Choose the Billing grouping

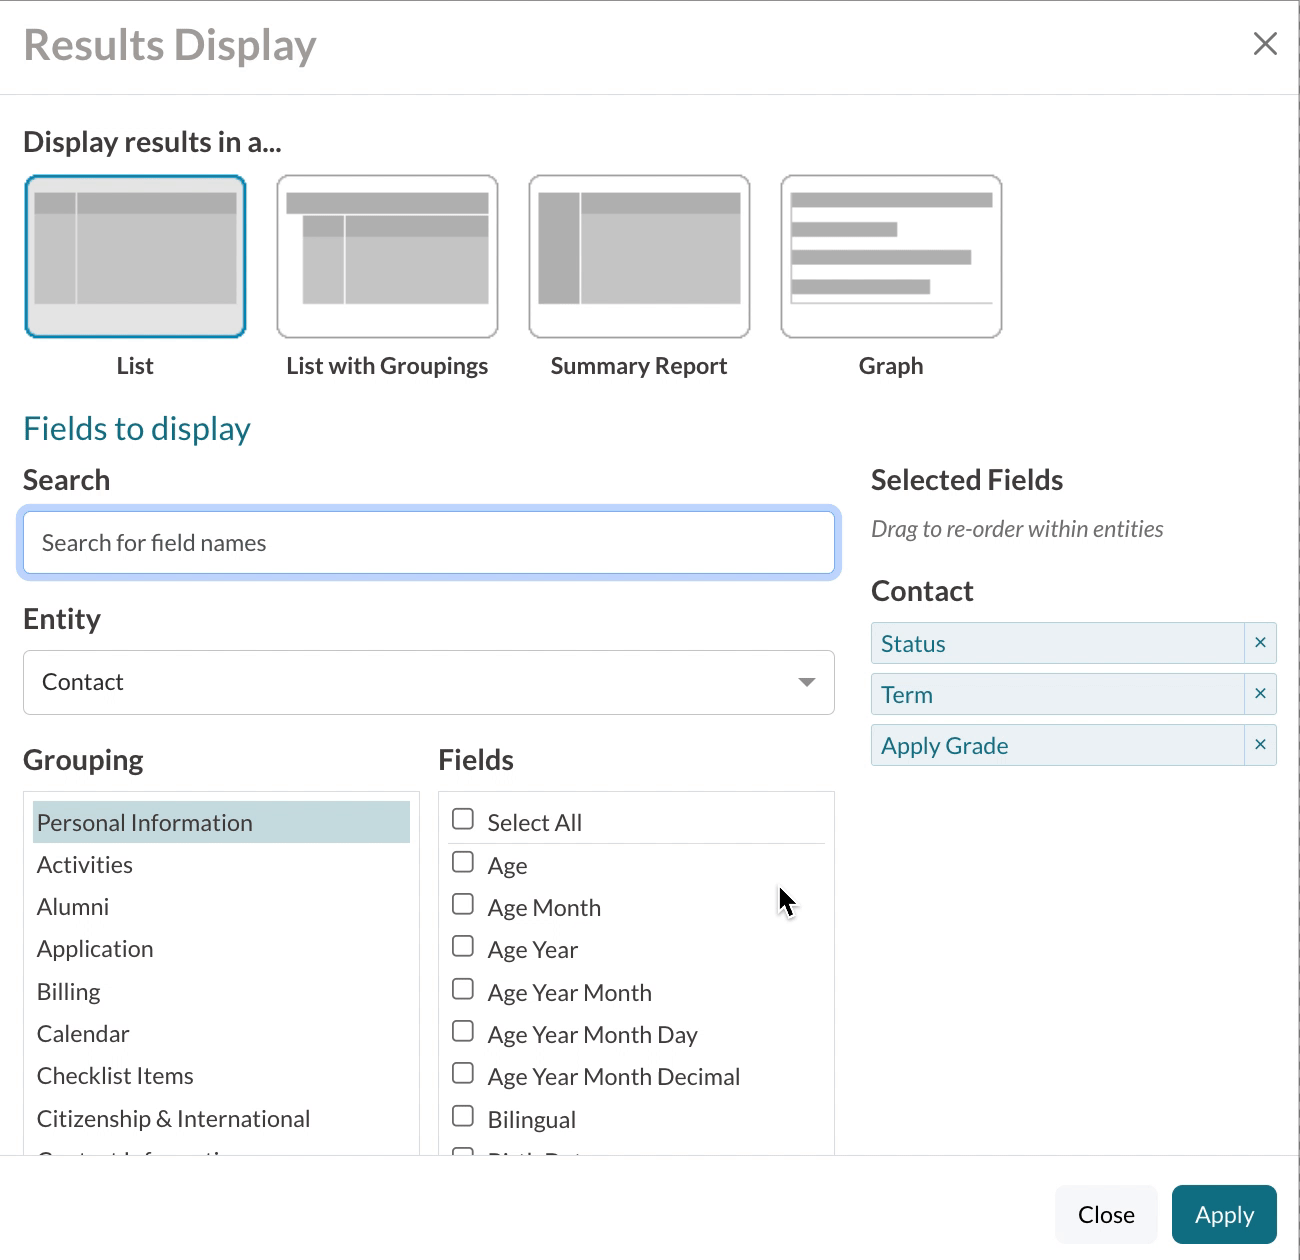coord(69,992)
